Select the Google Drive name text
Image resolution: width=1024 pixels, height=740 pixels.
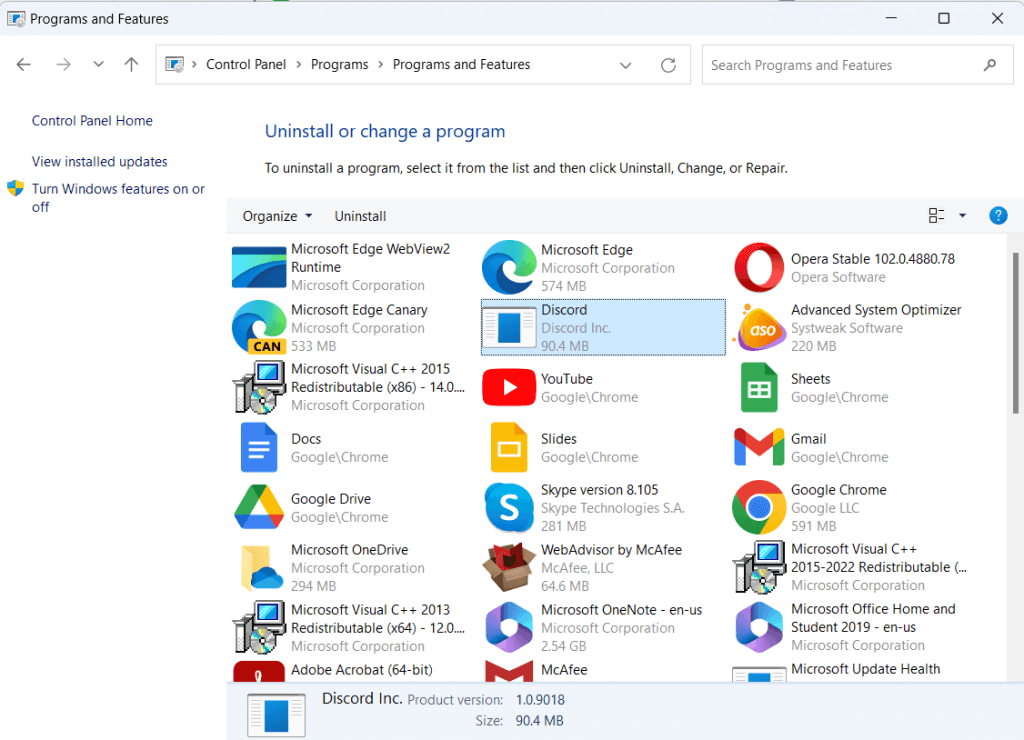tap(330, 498)
